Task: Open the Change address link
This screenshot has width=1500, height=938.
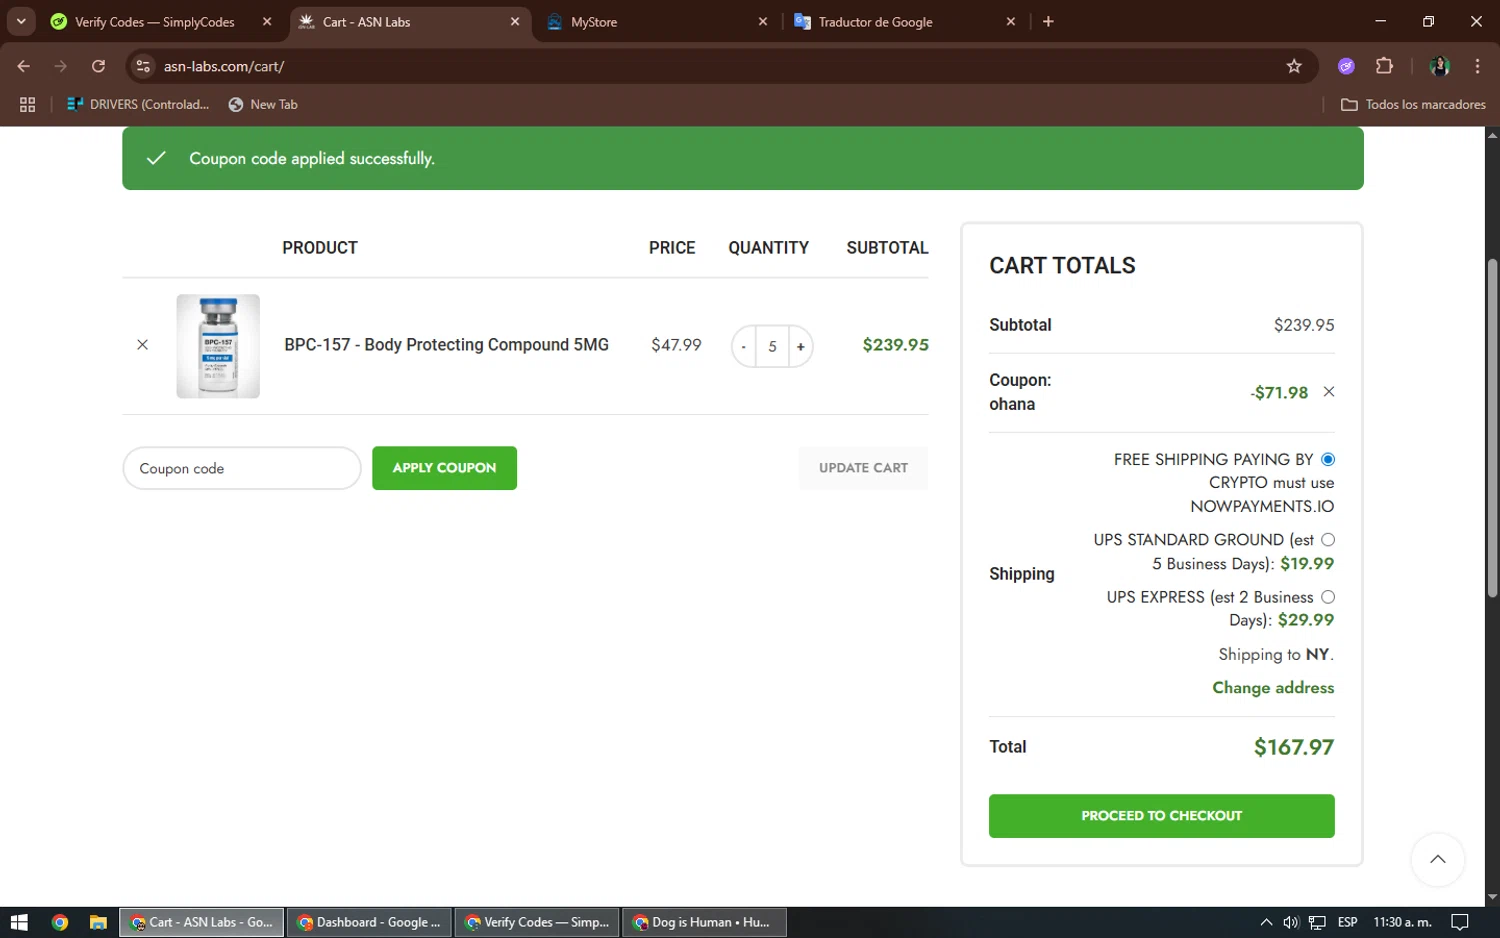Action: 1273,688
